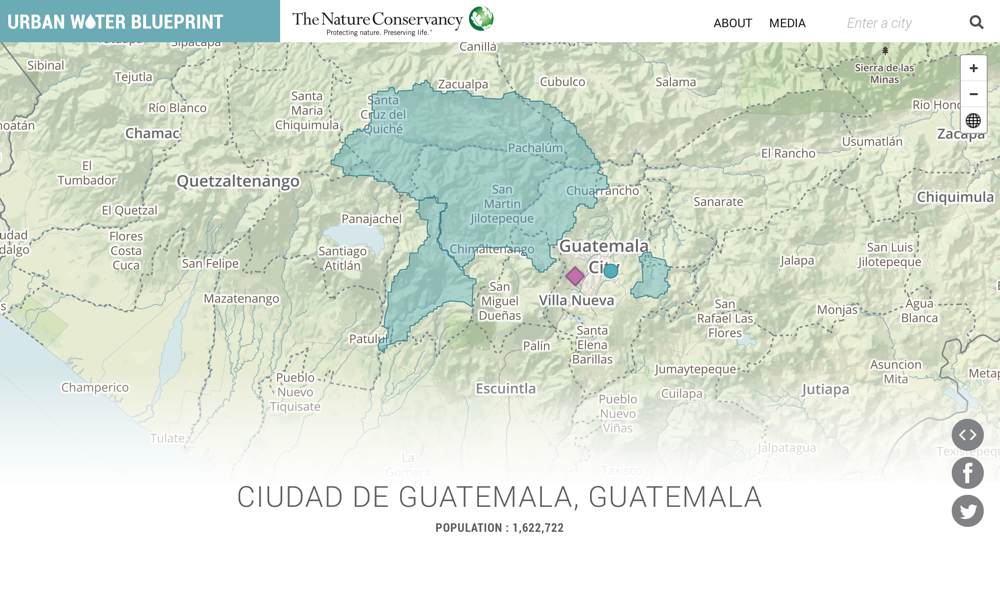Click the Escuintla map label
This screenshot has width=1000, height=600.
coord(506,388)
